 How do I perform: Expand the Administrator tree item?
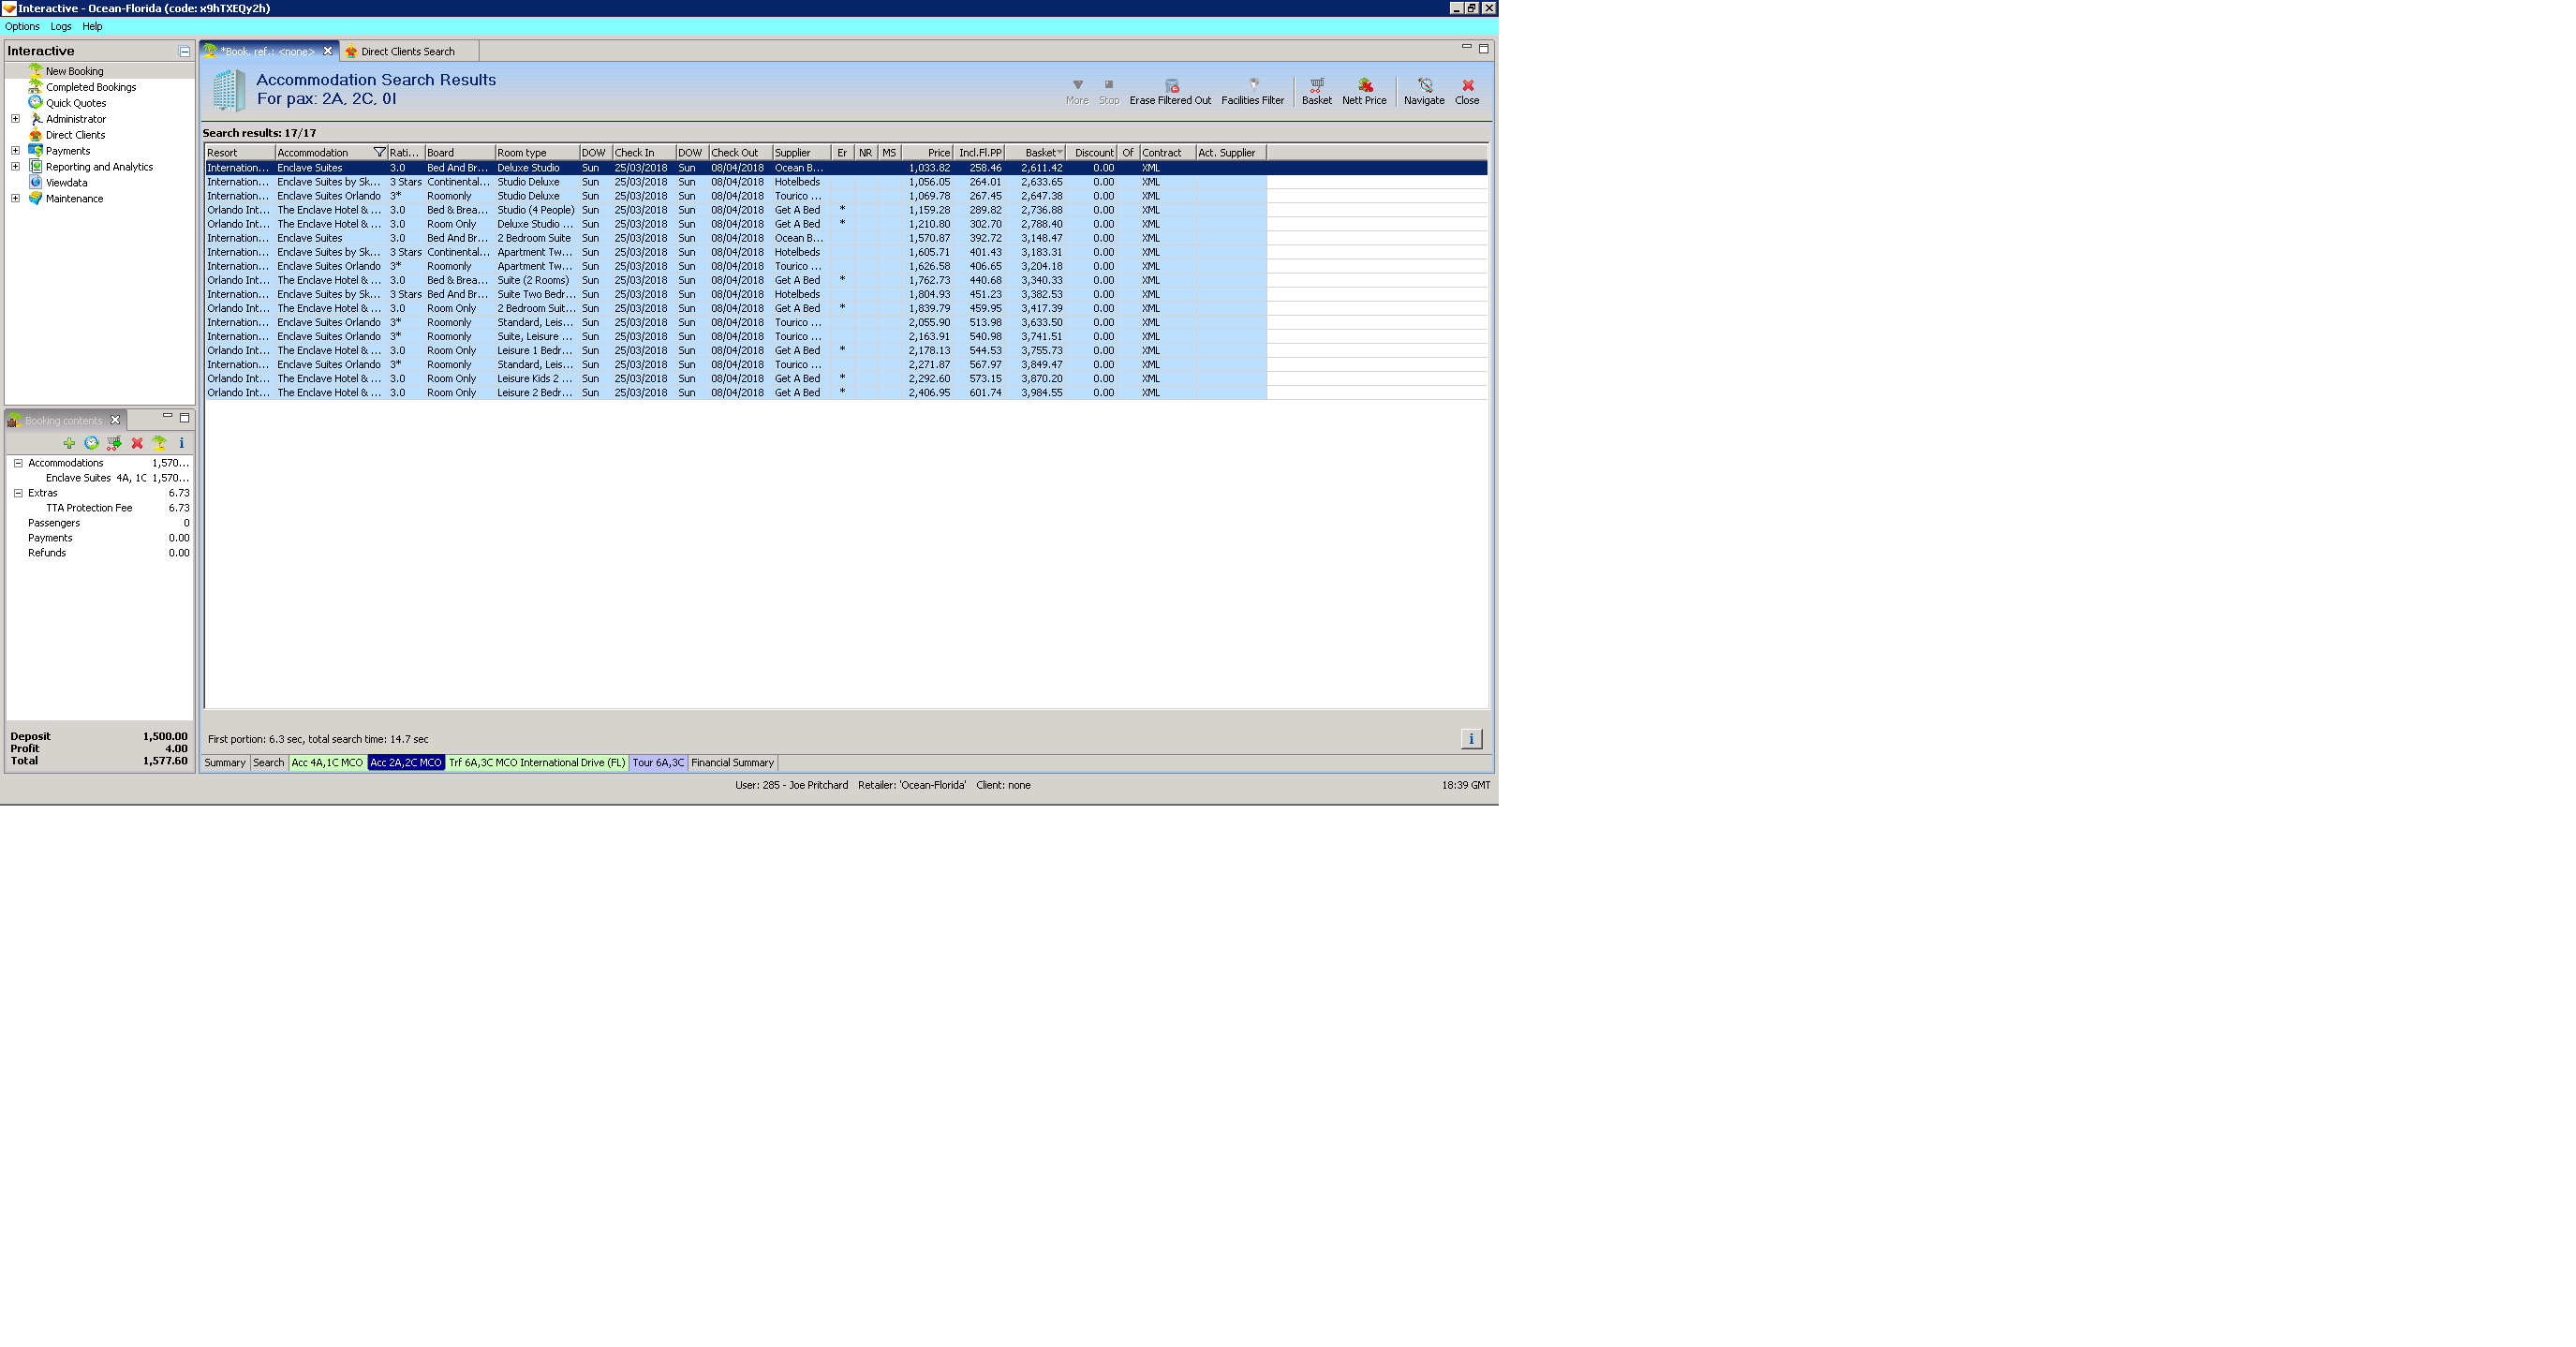pyautogui.click(x=15, y=119)
